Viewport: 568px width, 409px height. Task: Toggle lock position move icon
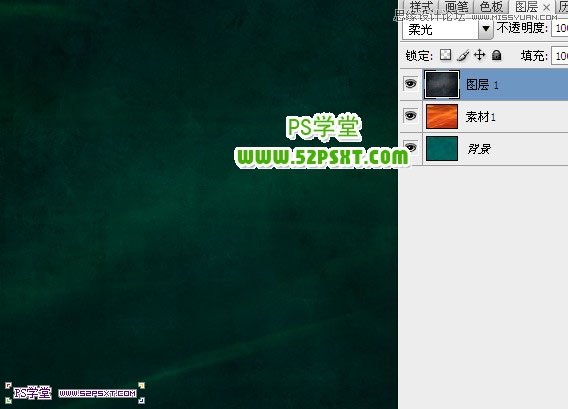[479, 55]
